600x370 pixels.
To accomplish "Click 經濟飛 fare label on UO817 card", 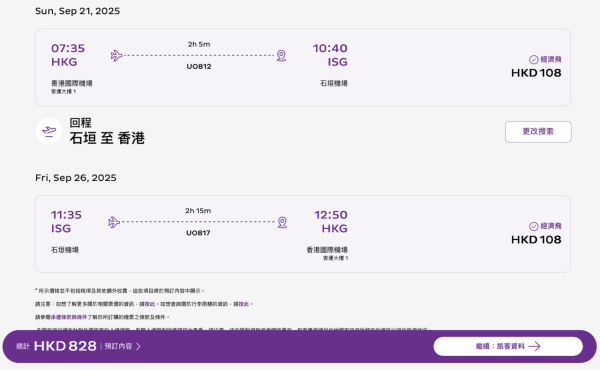I will click(x=551, y=226).
